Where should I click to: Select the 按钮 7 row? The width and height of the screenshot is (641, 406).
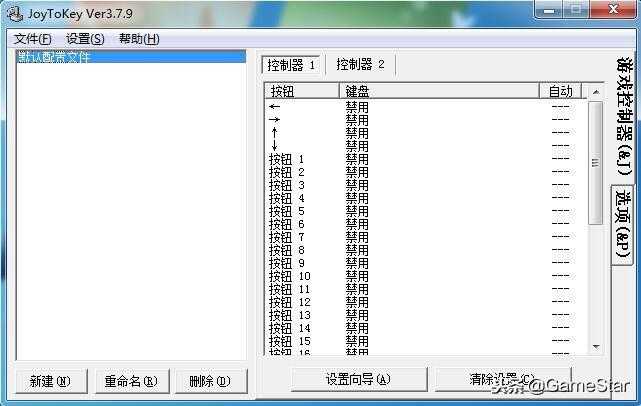426,237
